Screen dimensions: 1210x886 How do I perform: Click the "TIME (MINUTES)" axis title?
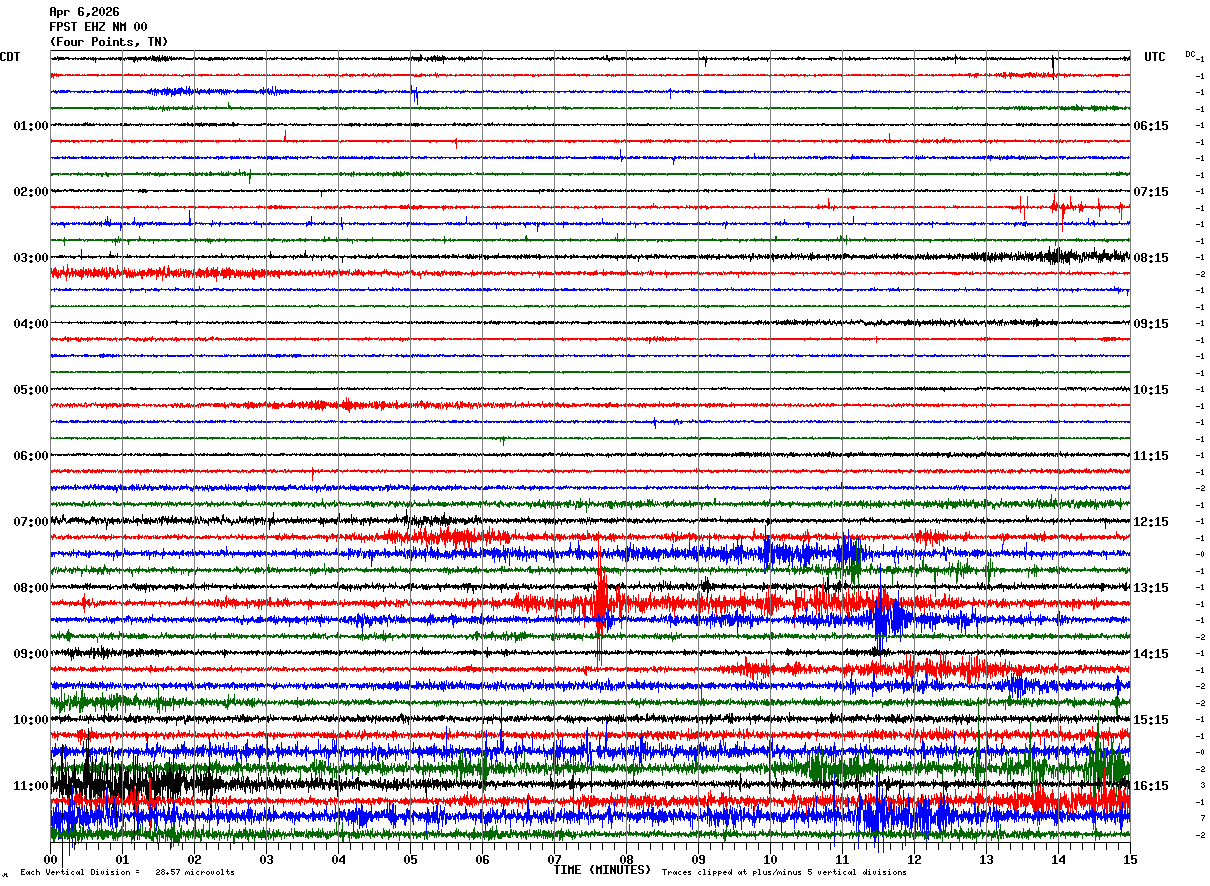(x=602, y=870)
